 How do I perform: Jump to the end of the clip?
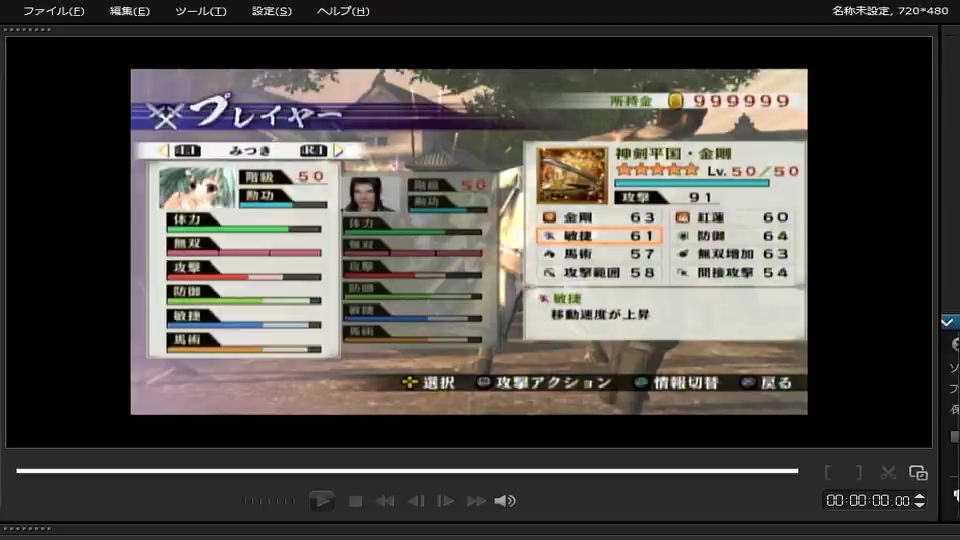click(476, 501)
